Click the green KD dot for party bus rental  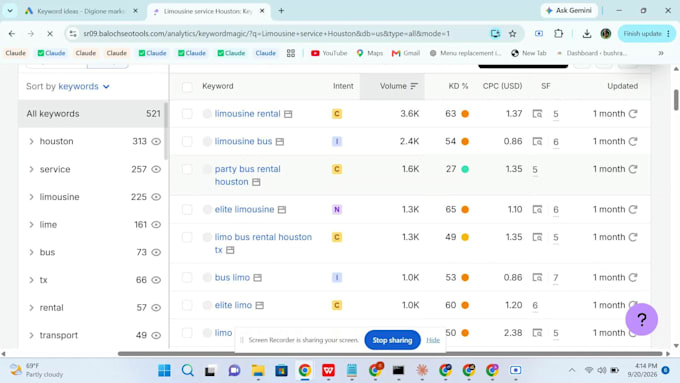coord(465,169)
